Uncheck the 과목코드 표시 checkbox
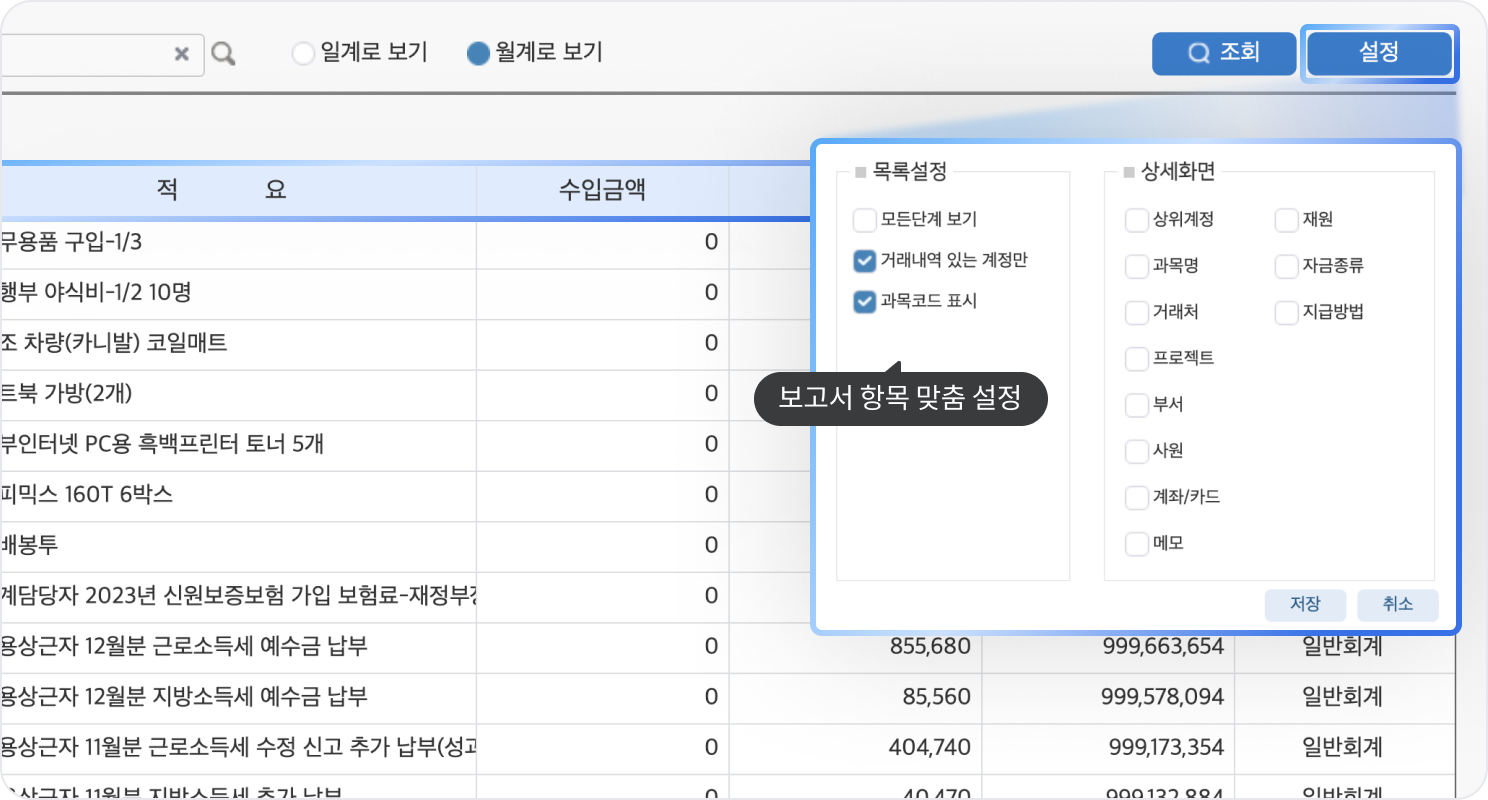This screenshot has width=1488, height=800. pyautogui.click(x=865, y=301)
